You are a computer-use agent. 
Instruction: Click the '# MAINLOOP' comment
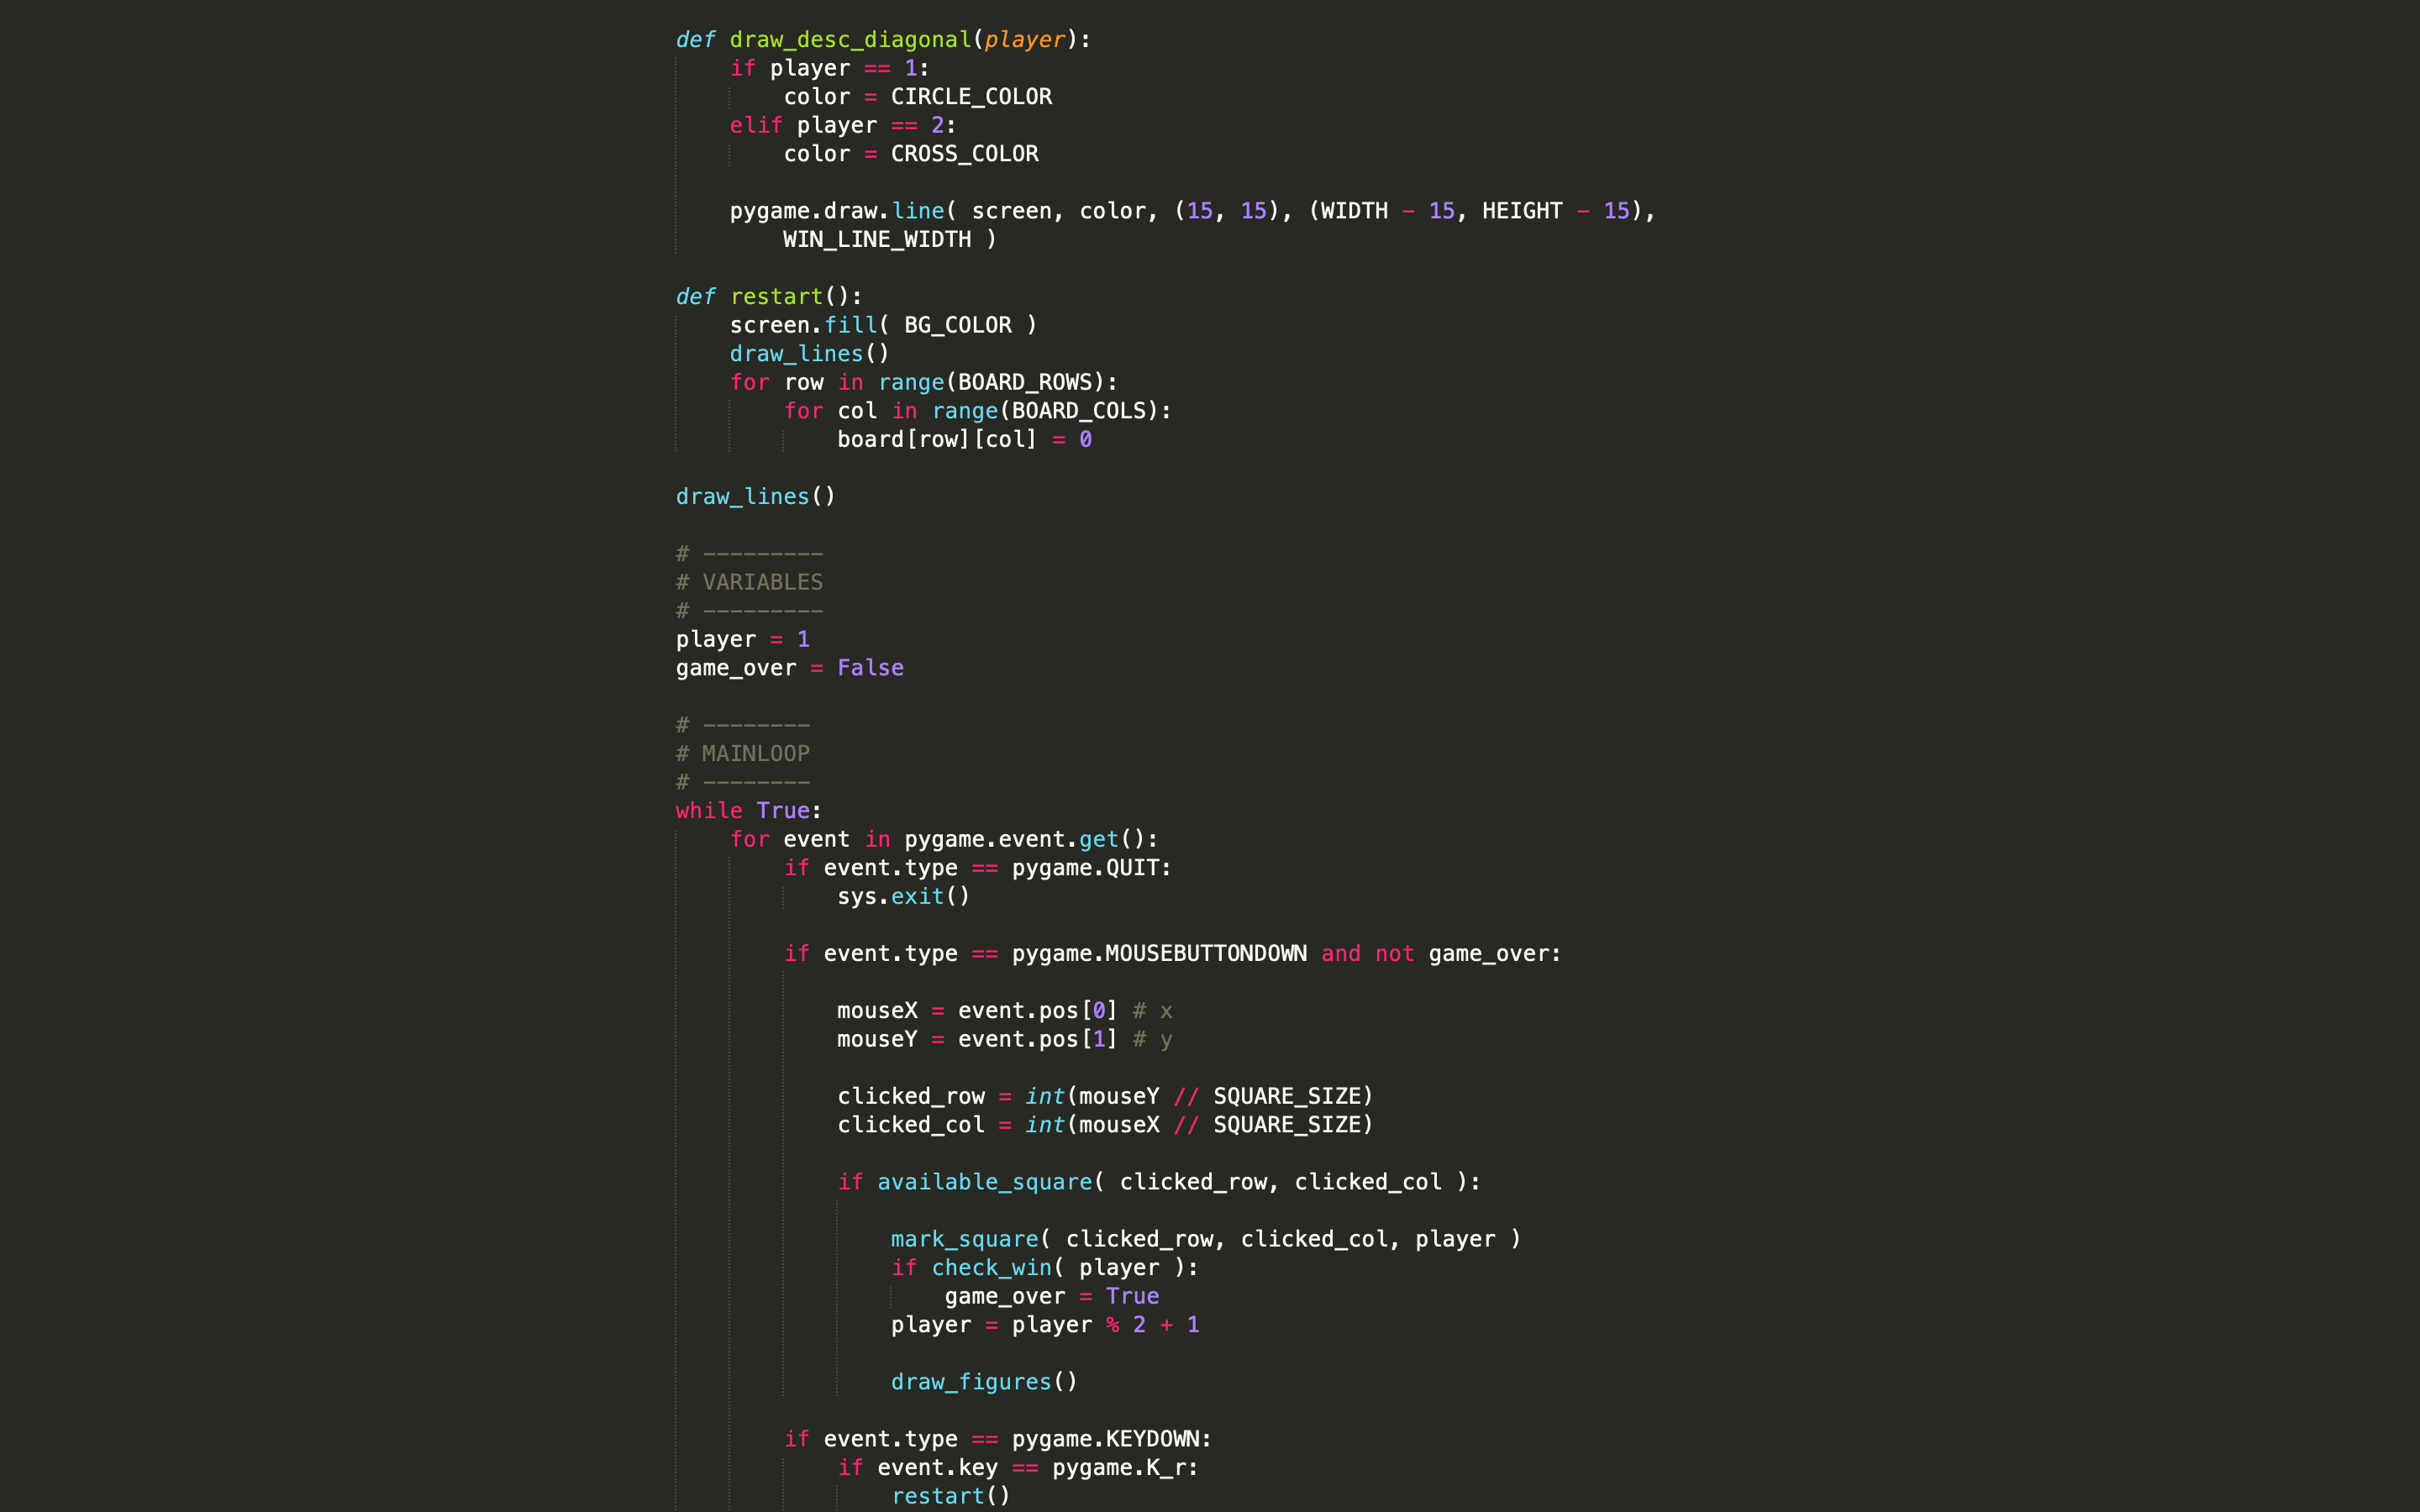click(x=743, y=754)
